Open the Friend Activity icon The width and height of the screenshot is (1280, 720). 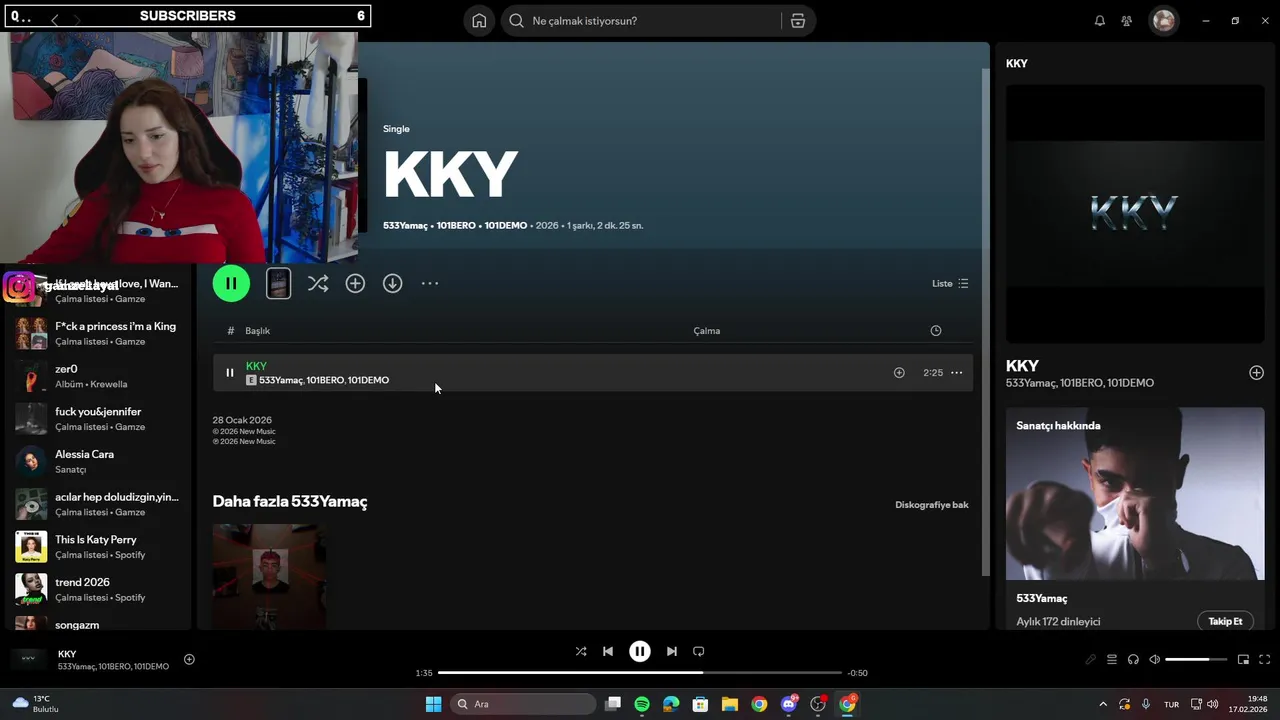click(1127, 21)
